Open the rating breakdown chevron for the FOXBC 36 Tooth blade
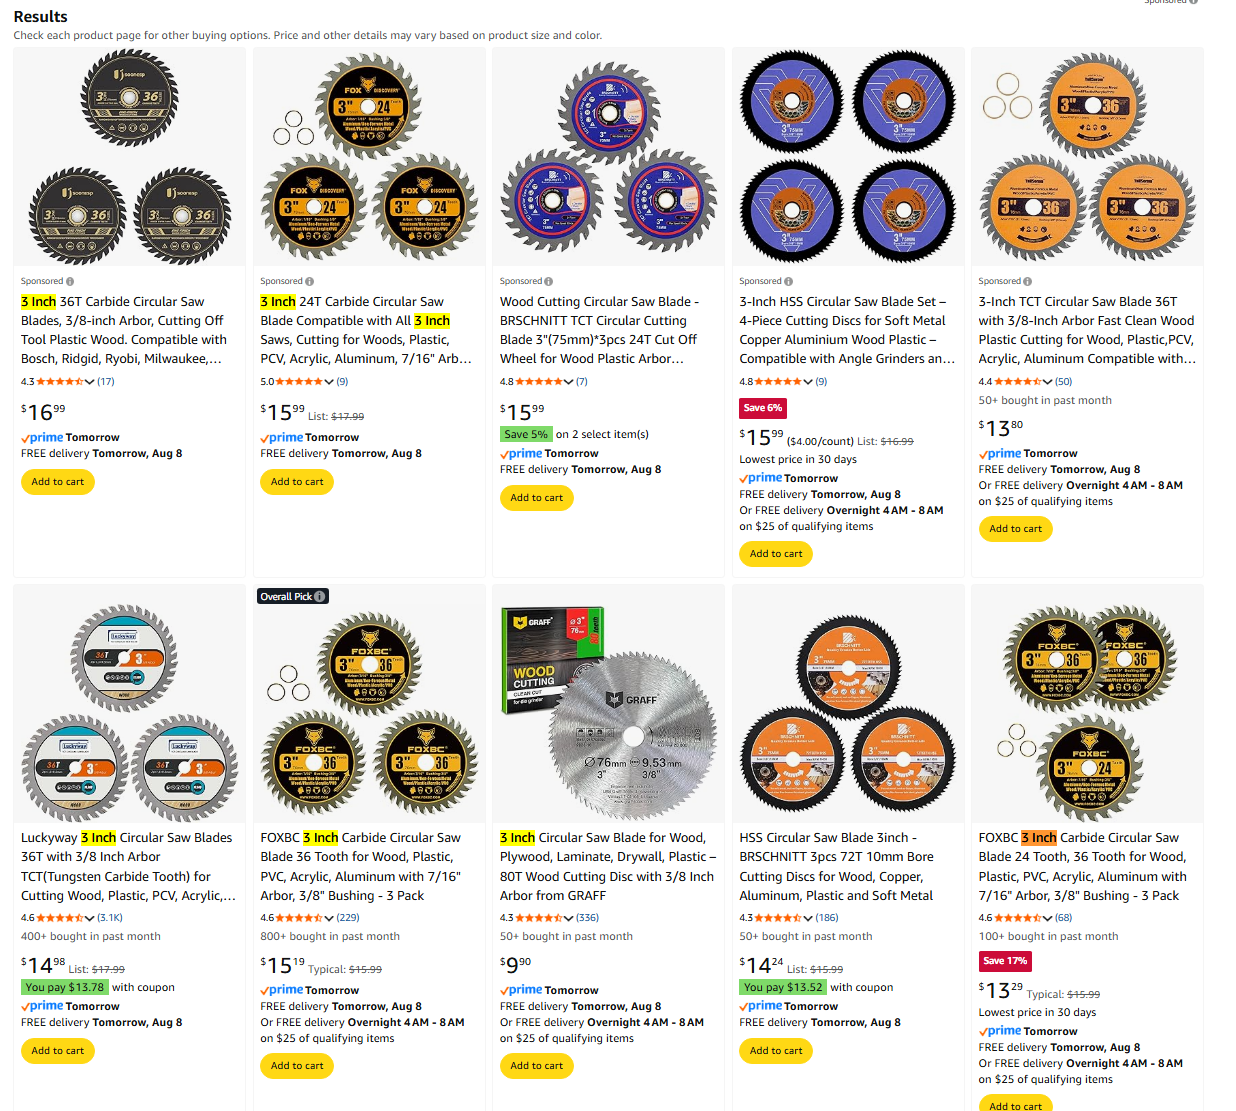Screen dimensions: 1236x1111 330,918
